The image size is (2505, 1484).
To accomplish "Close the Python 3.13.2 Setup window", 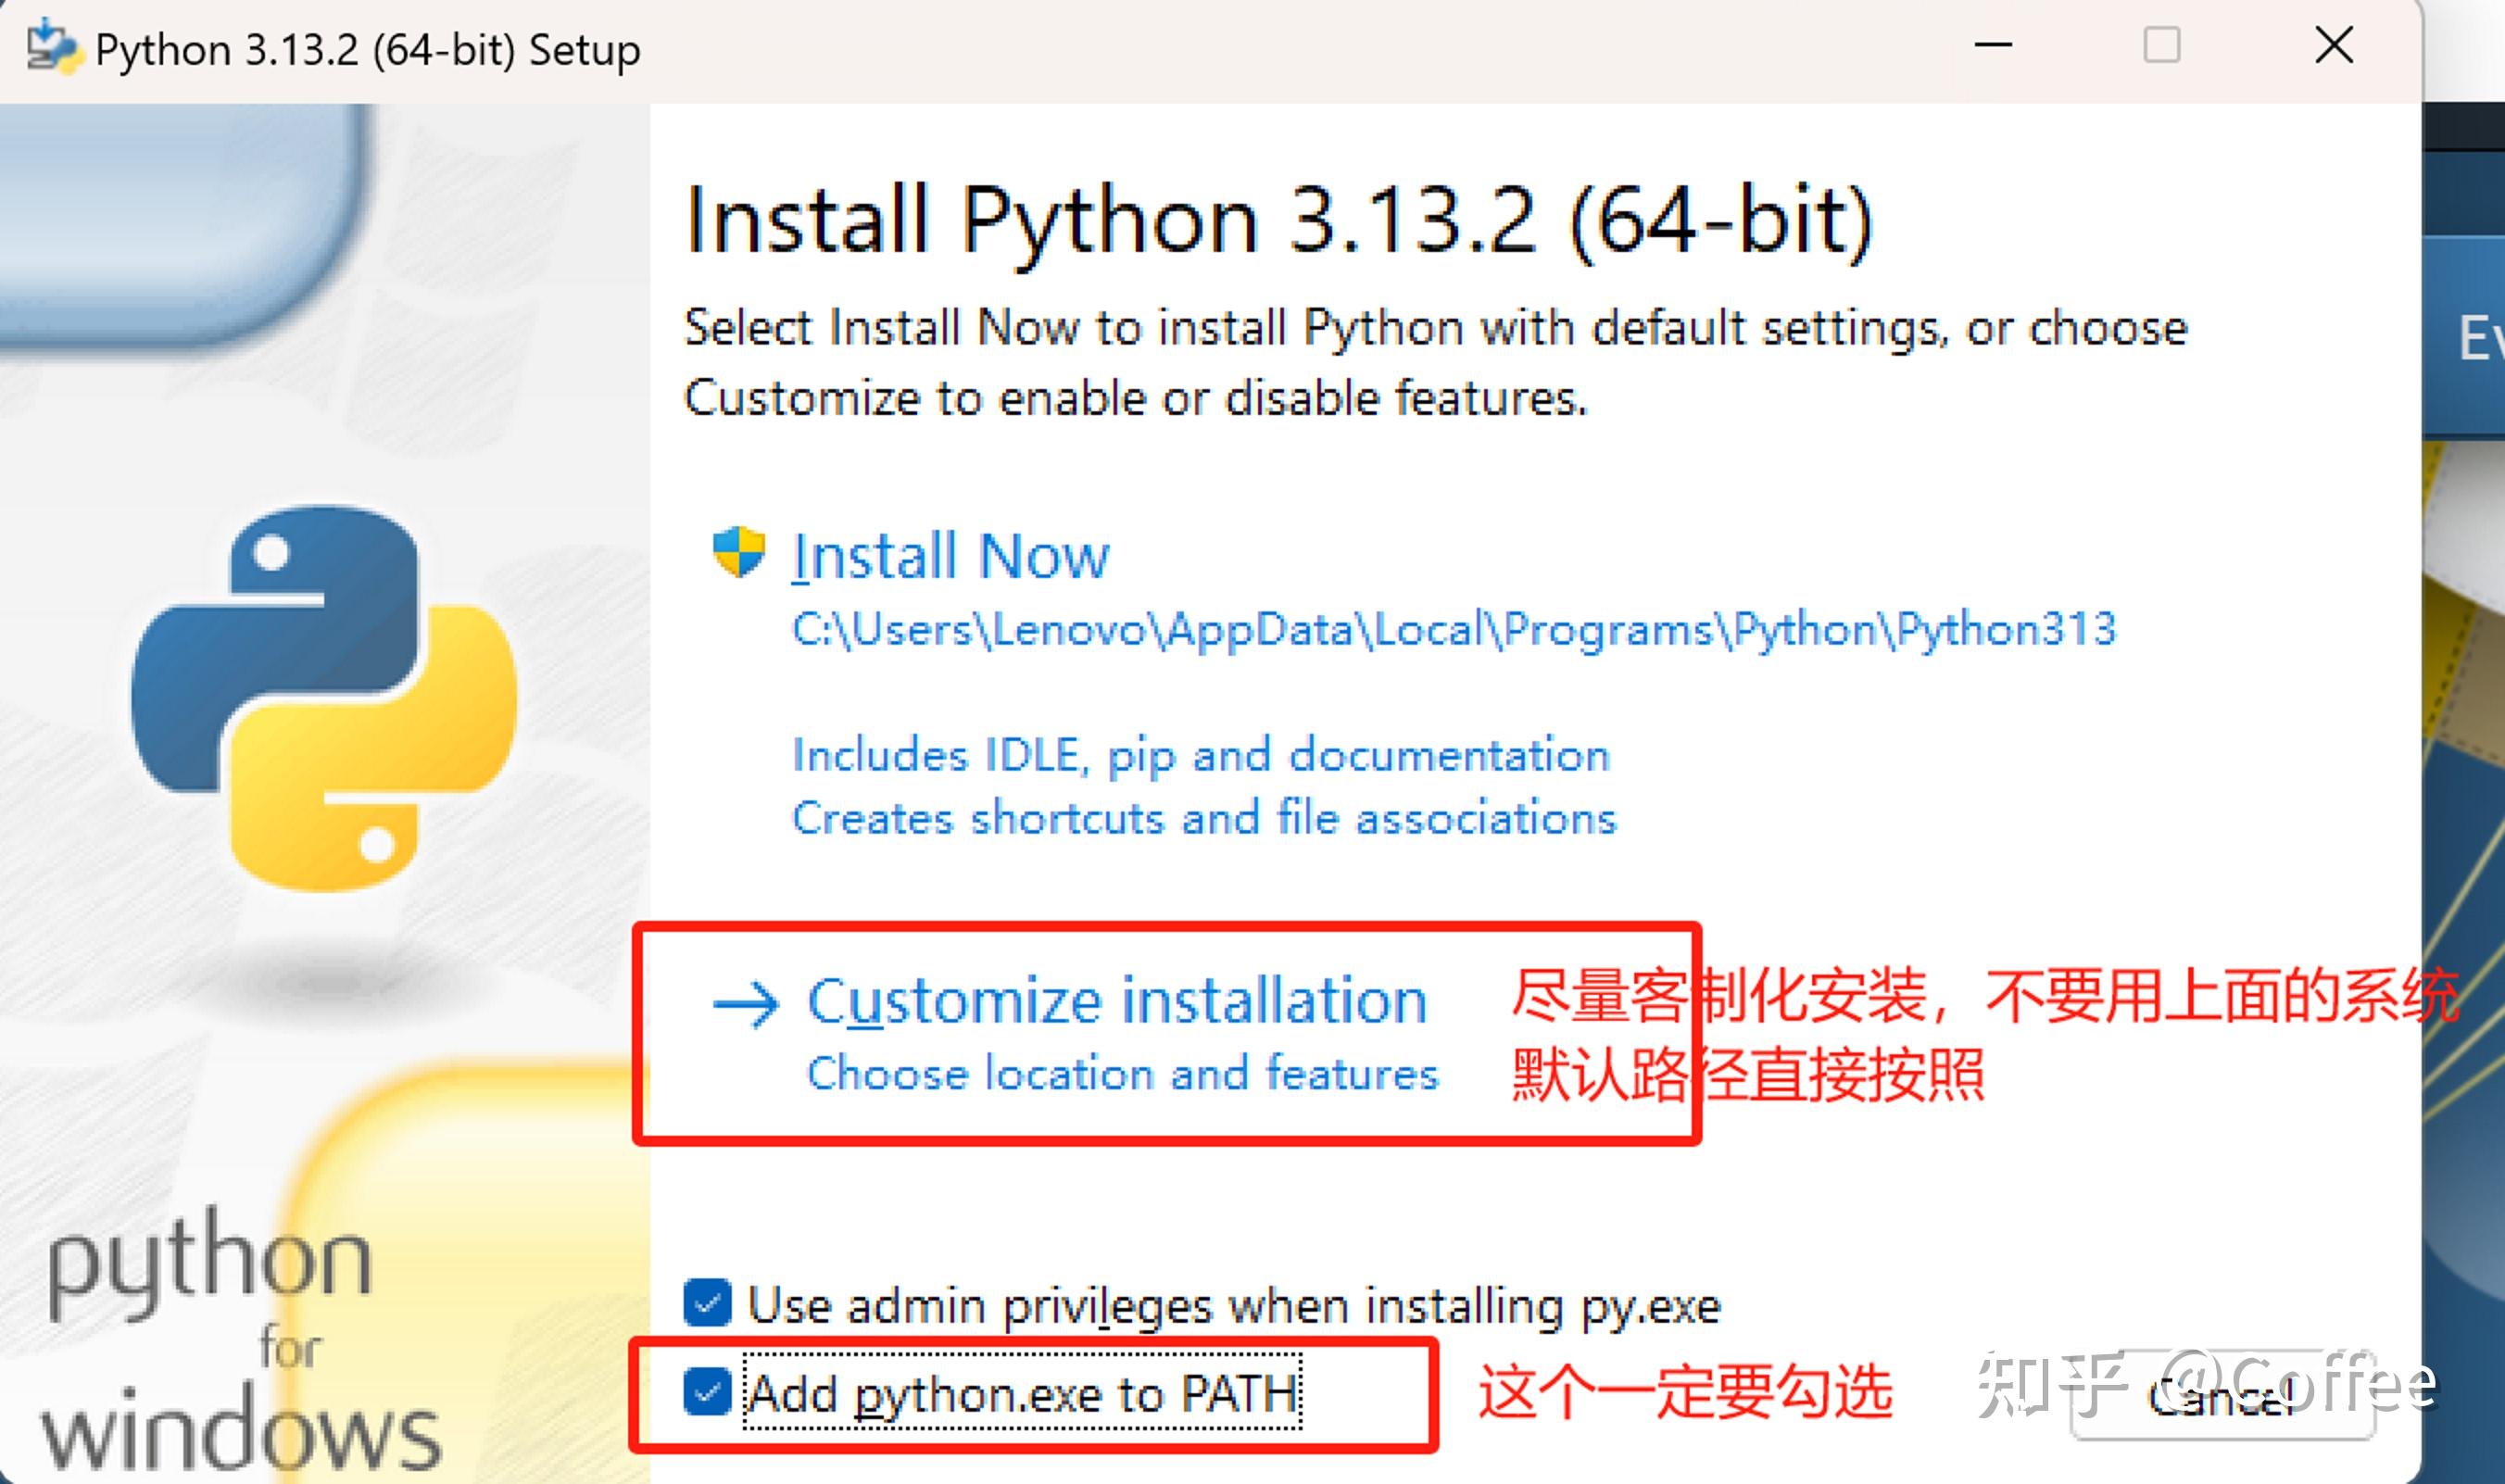I will (2334, 45).
